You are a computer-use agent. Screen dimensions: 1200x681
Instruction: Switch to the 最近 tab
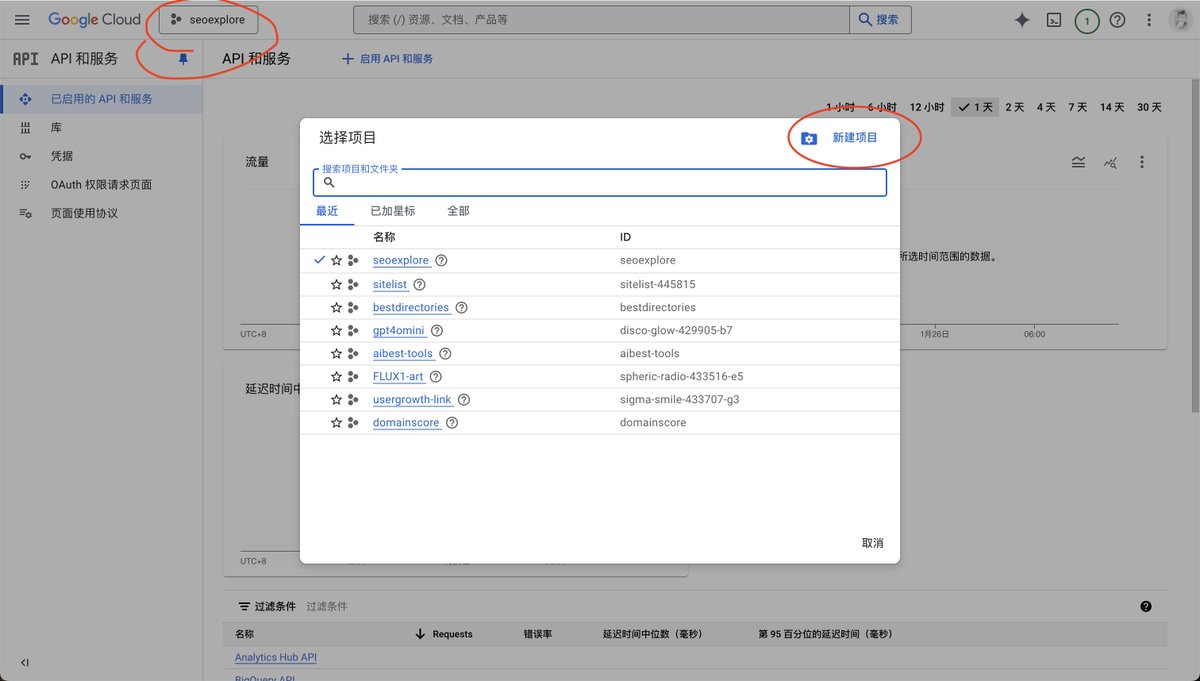pos(327,211)
